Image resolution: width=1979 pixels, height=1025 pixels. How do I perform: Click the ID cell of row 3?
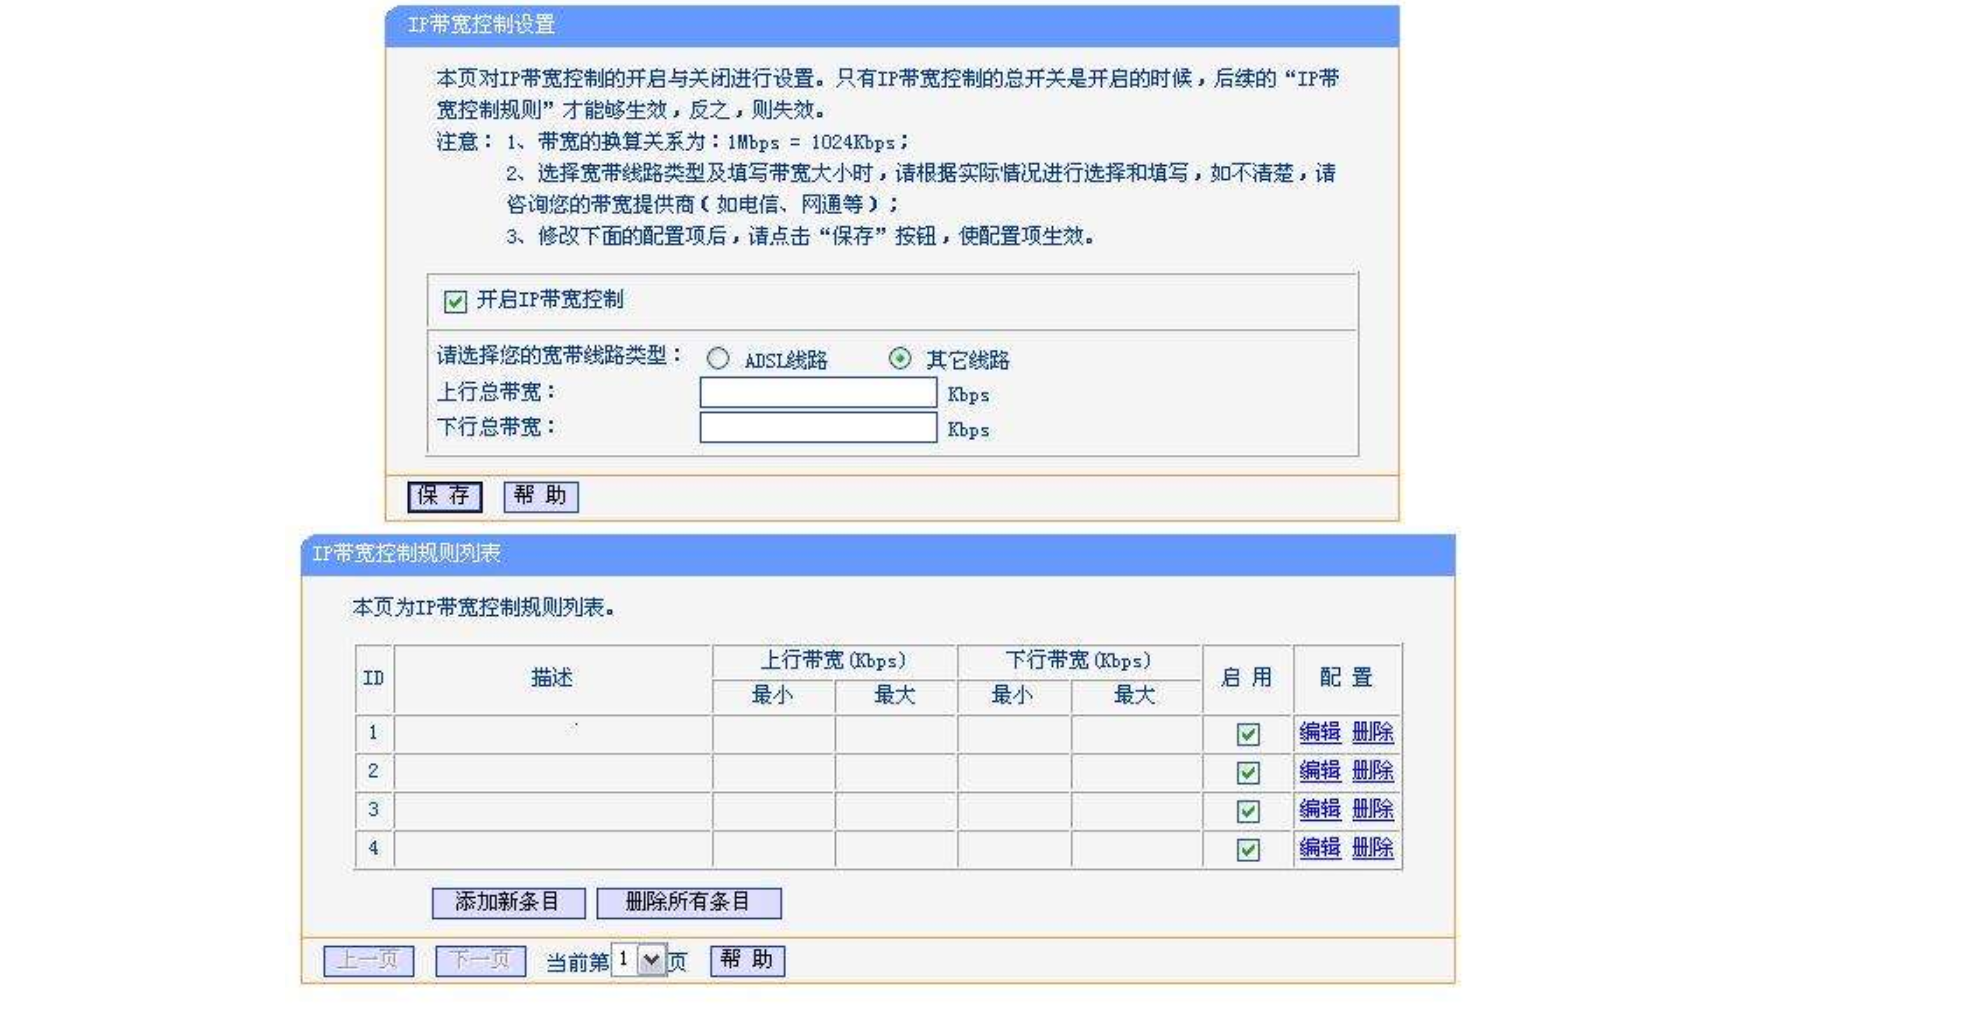click(374, 810)
